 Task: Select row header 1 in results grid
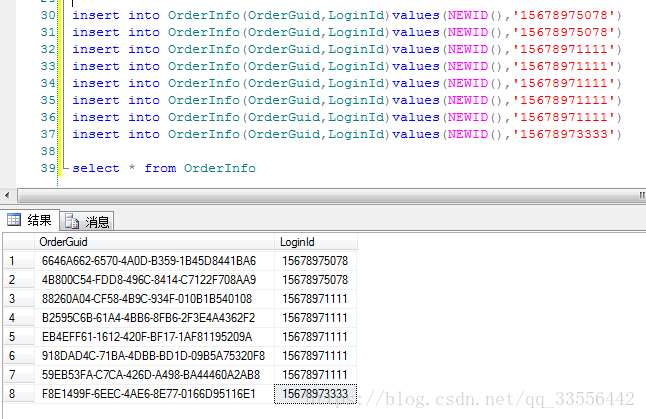(19, 261)
